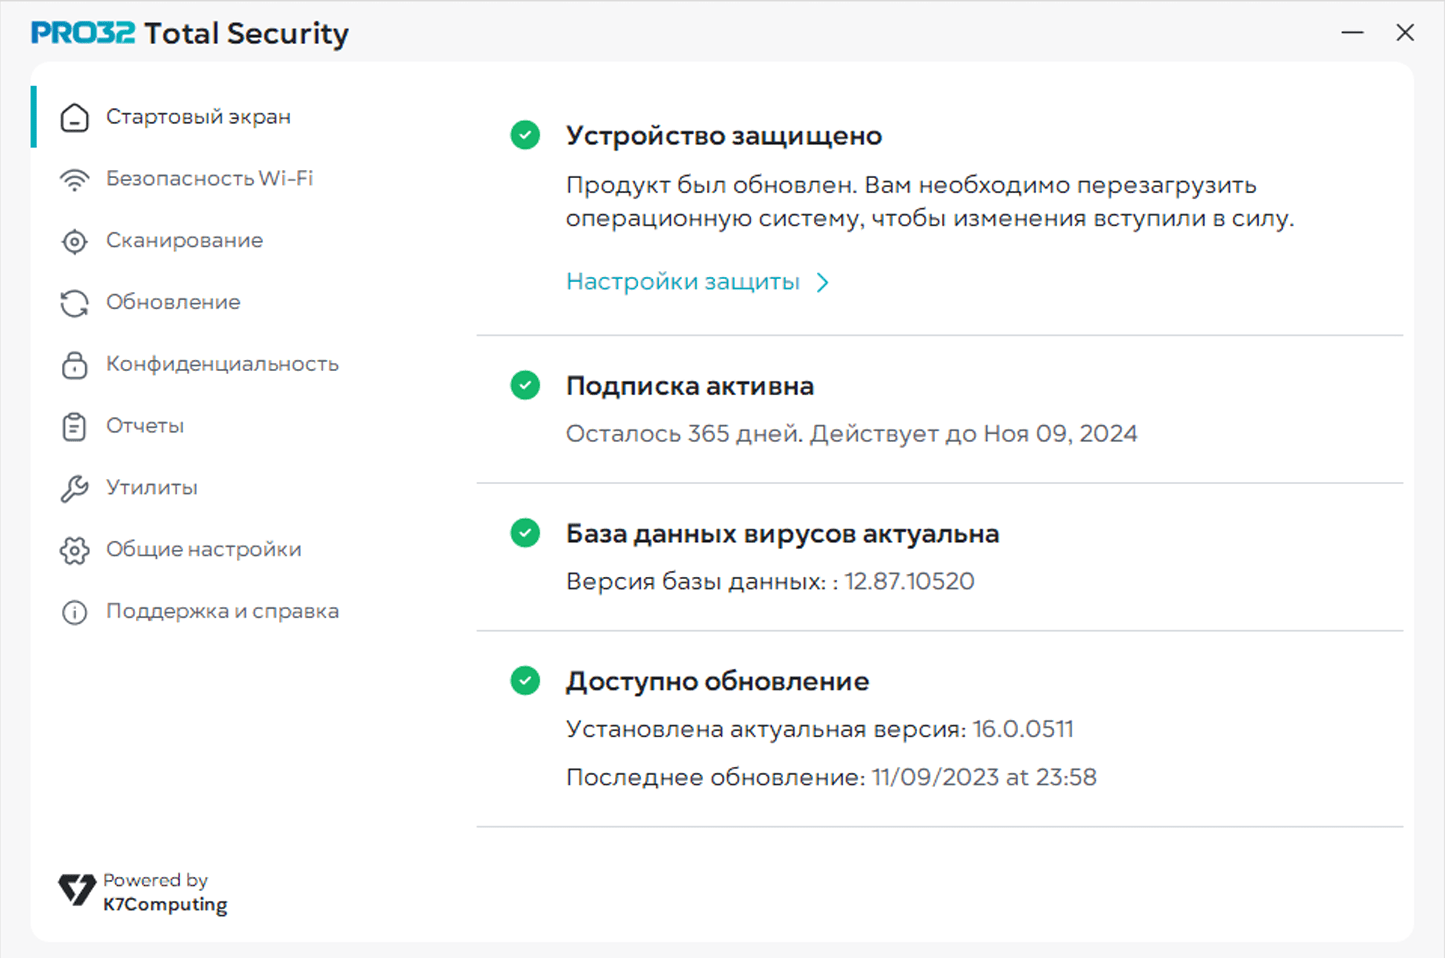Open Поддержка и справка page
This screenshot has height=958, width=1445.
click(x=222, y=612)
